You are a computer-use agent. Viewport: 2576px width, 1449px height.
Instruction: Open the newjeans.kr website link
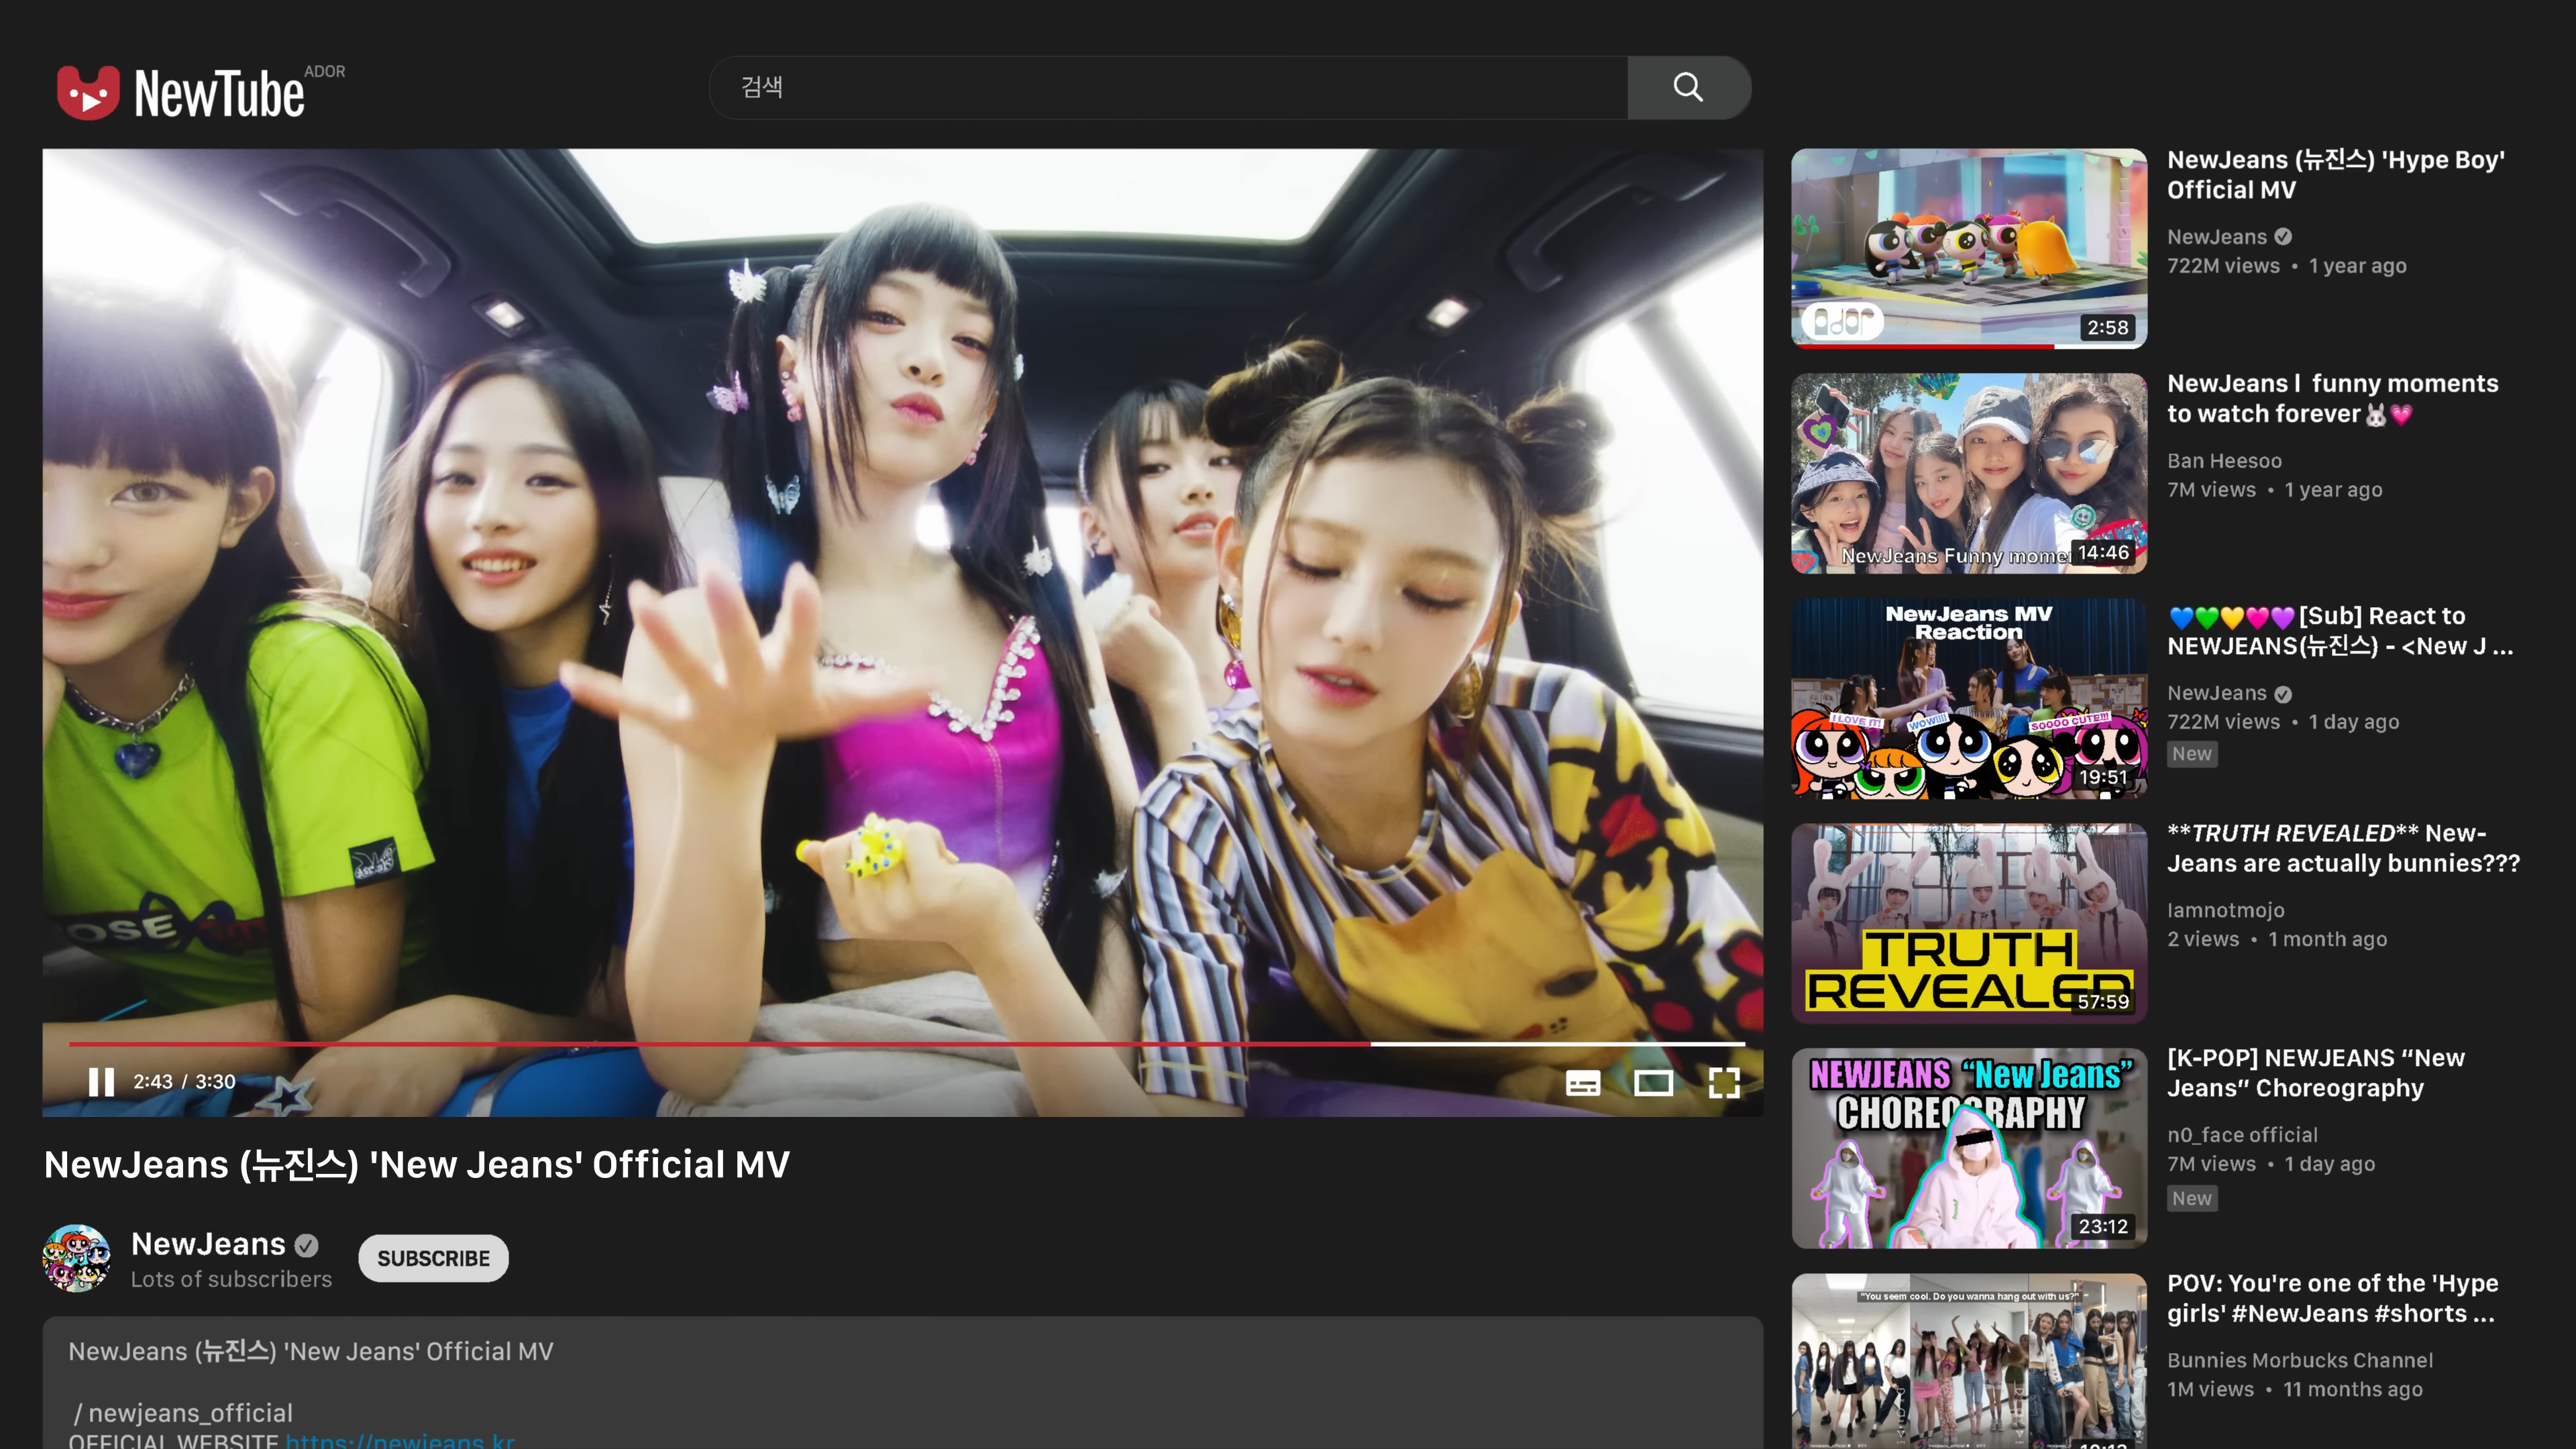400,1440
